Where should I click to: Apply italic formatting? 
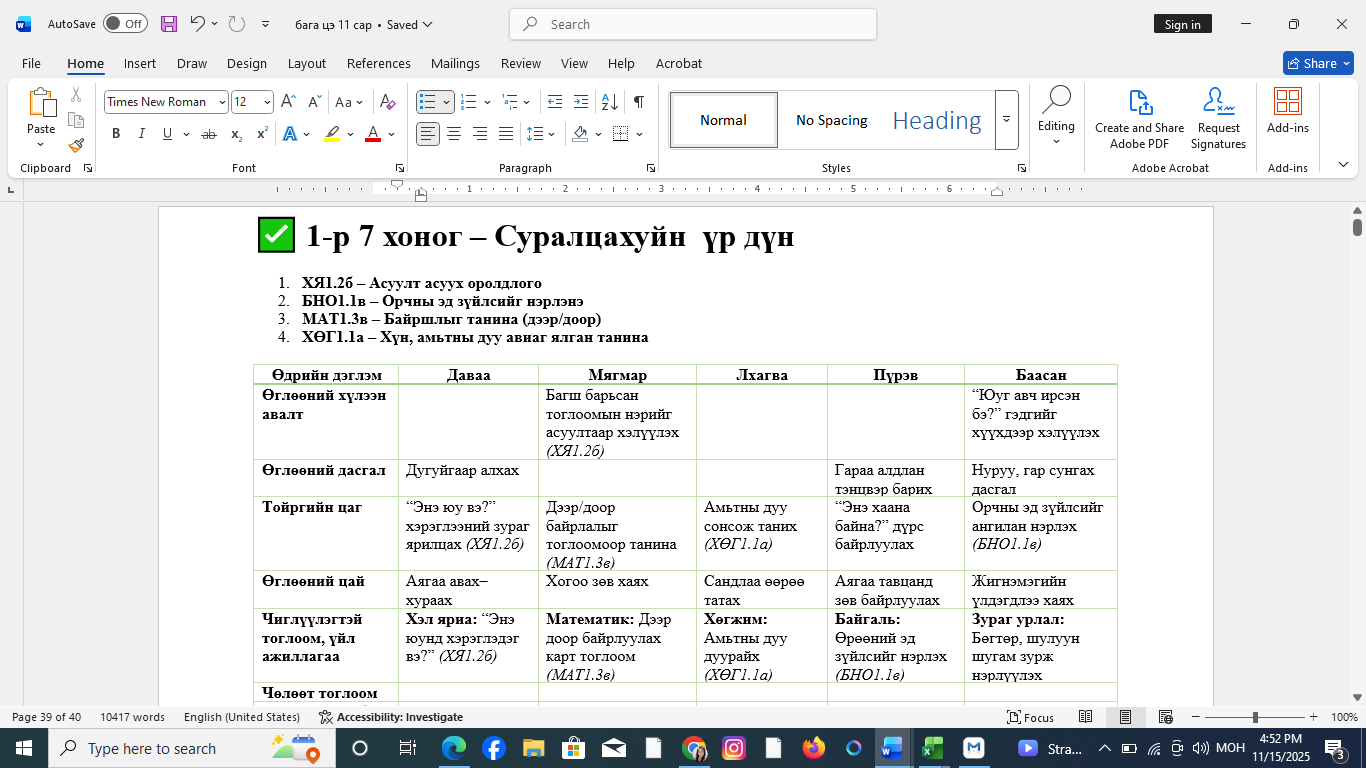click(141, 133)
